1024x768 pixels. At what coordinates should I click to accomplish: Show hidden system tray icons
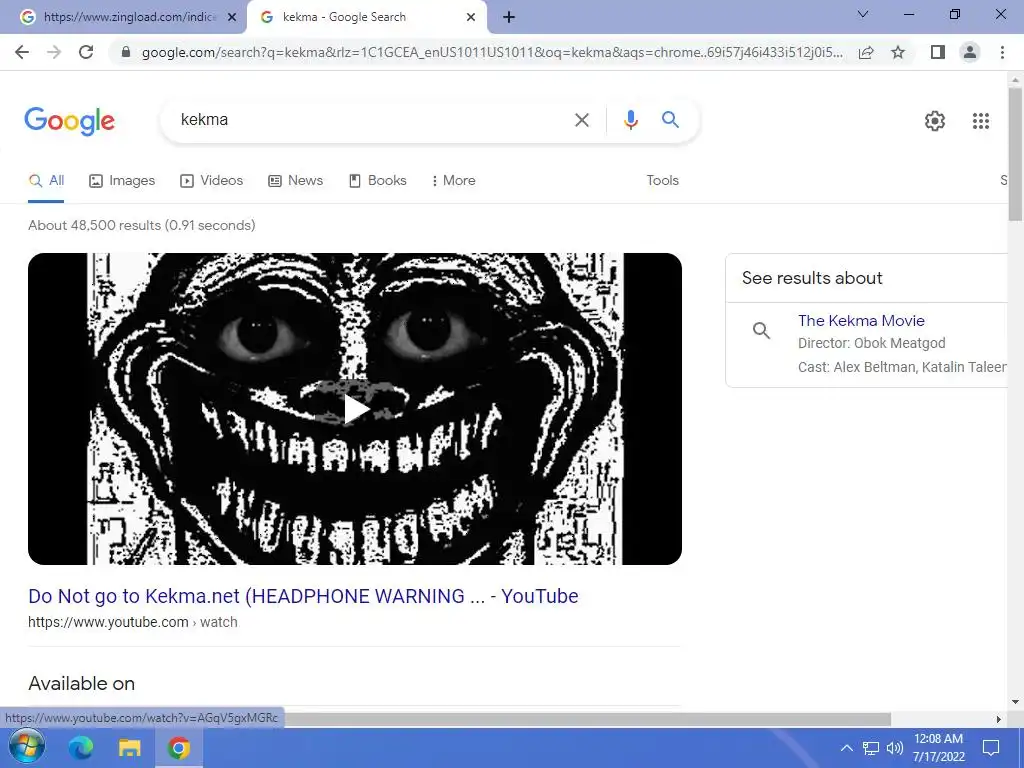point(846,748)
